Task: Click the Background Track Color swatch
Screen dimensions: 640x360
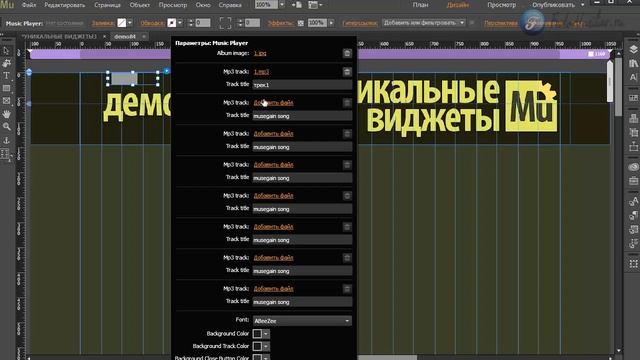Action: click(x=258, y=346)
